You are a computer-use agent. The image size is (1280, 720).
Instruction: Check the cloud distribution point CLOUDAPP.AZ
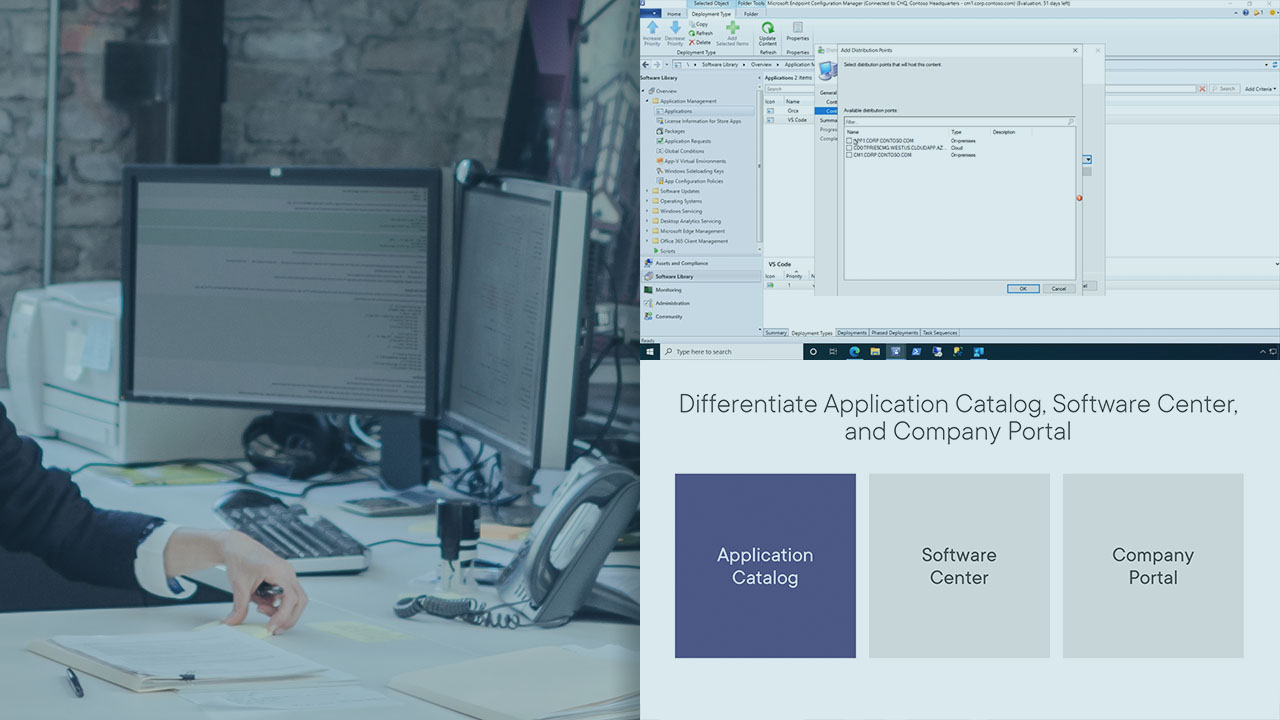(850, 148)
